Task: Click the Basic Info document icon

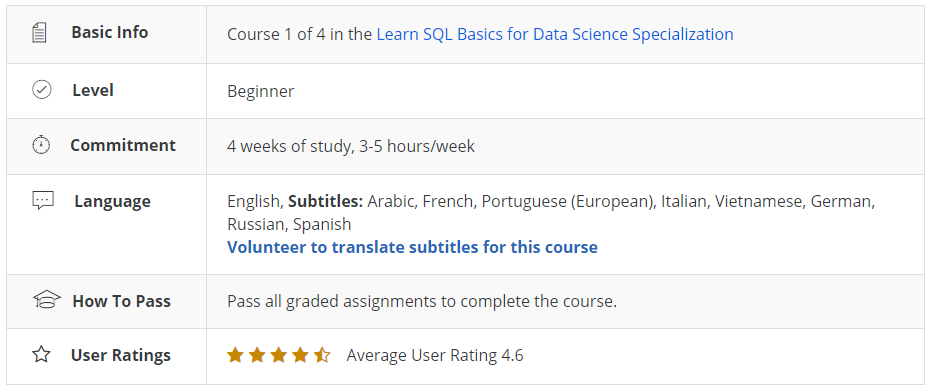Action: pos(39,33)
